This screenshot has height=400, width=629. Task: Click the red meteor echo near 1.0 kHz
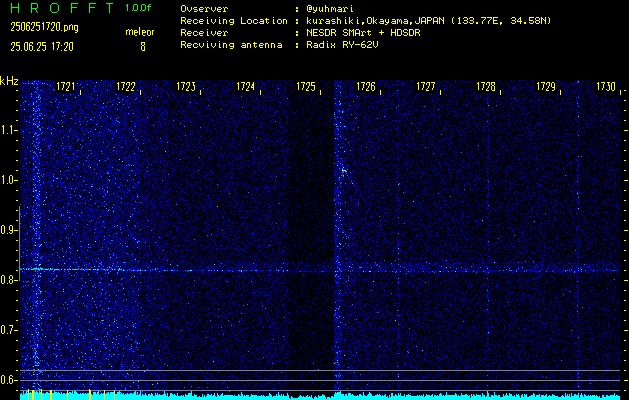point(344,171)
